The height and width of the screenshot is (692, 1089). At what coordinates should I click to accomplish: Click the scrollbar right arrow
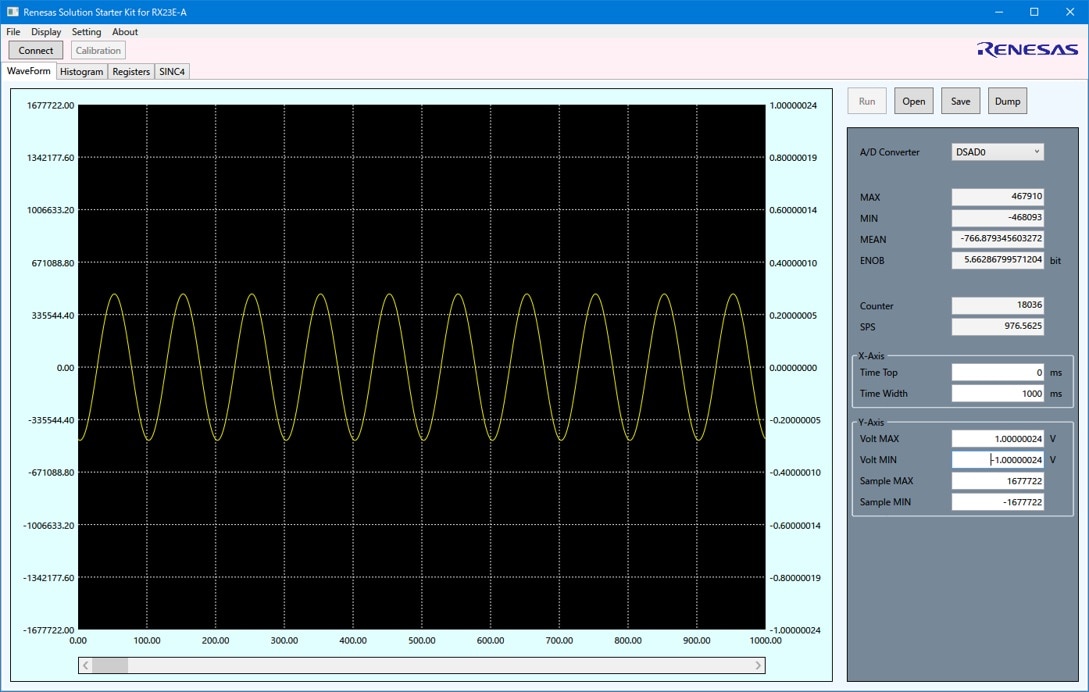pyautogui.click(x=758, y=666)
